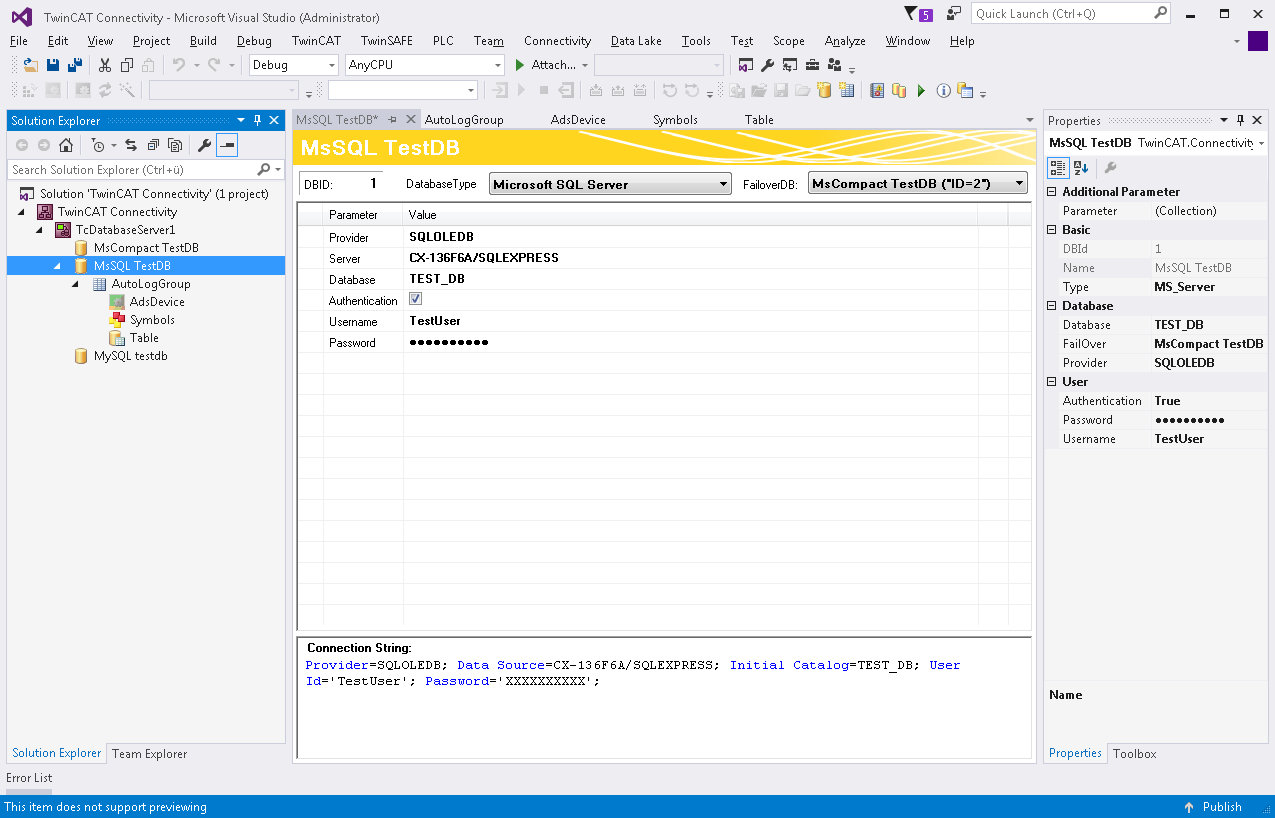Image resolution: width=1275 pixels, height=818 pixels.
Task: Click the Publish button in status bar
Action: pyautogui.click(x=1212, y=807)
